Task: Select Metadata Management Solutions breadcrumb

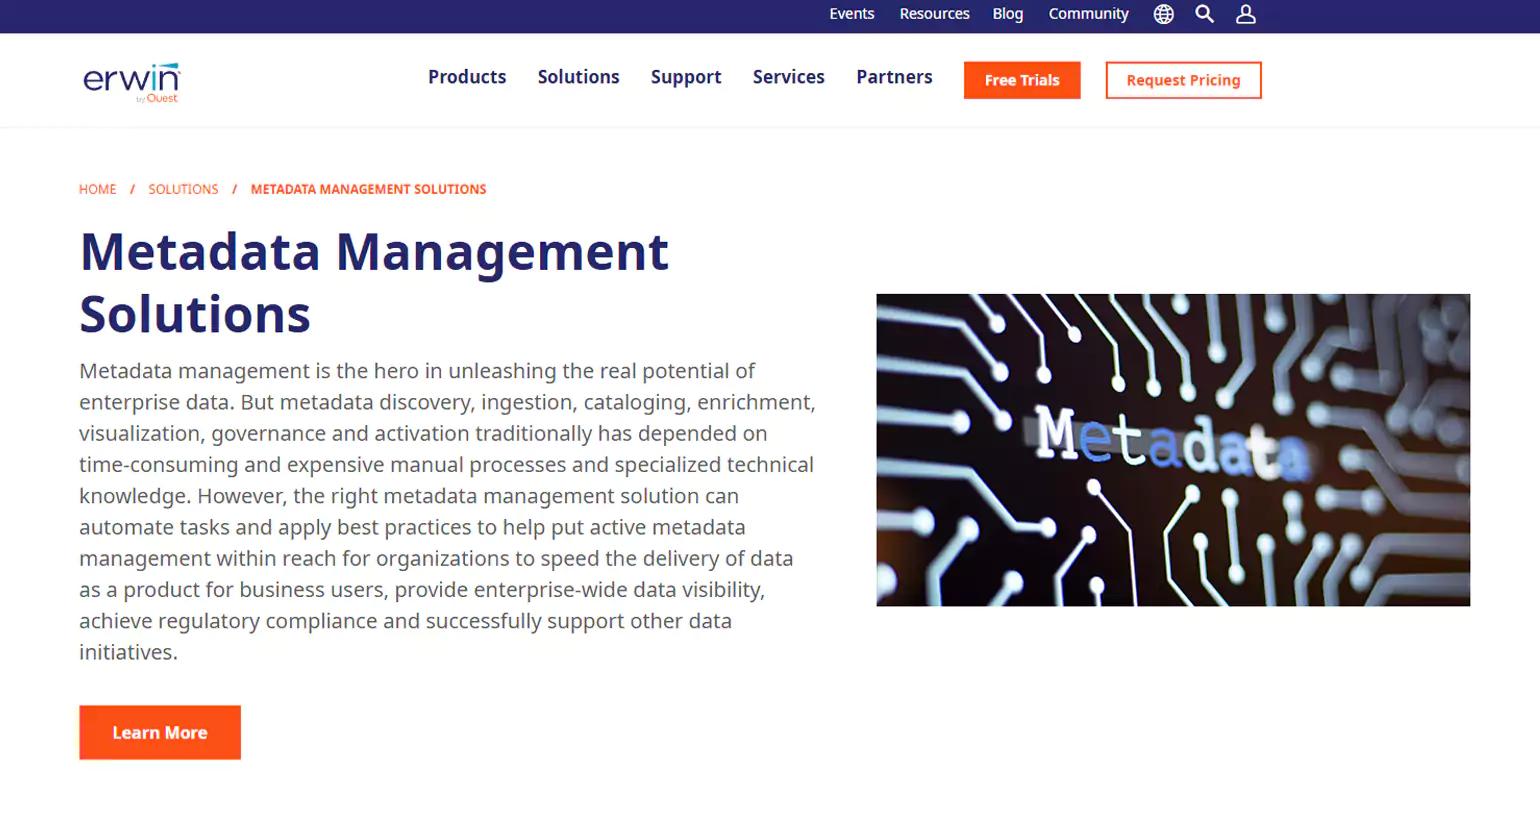Action: 368,189
